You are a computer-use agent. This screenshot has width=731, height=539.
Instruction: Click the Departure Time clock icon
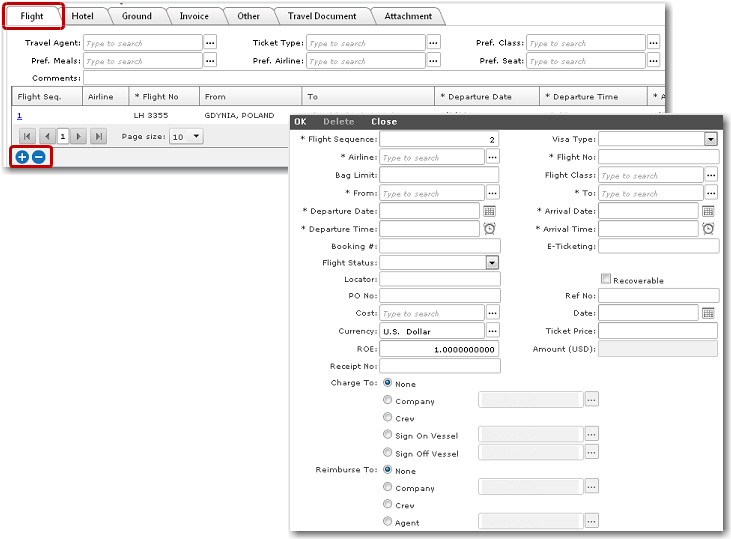[x=489, y=229]
